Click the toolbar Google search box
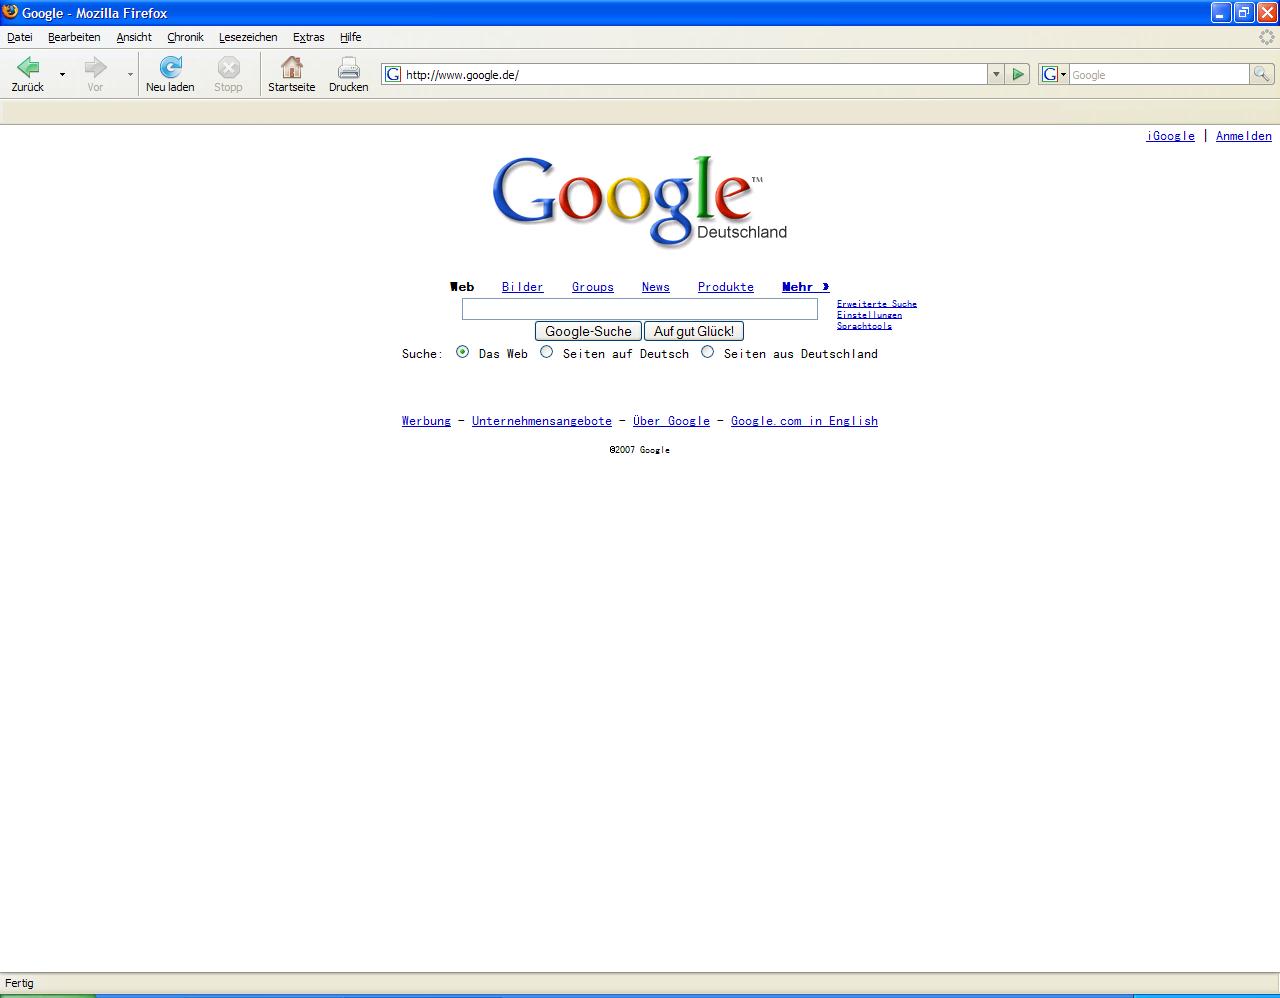This screenshot has width=1280, height=998. pos(1159,74)
